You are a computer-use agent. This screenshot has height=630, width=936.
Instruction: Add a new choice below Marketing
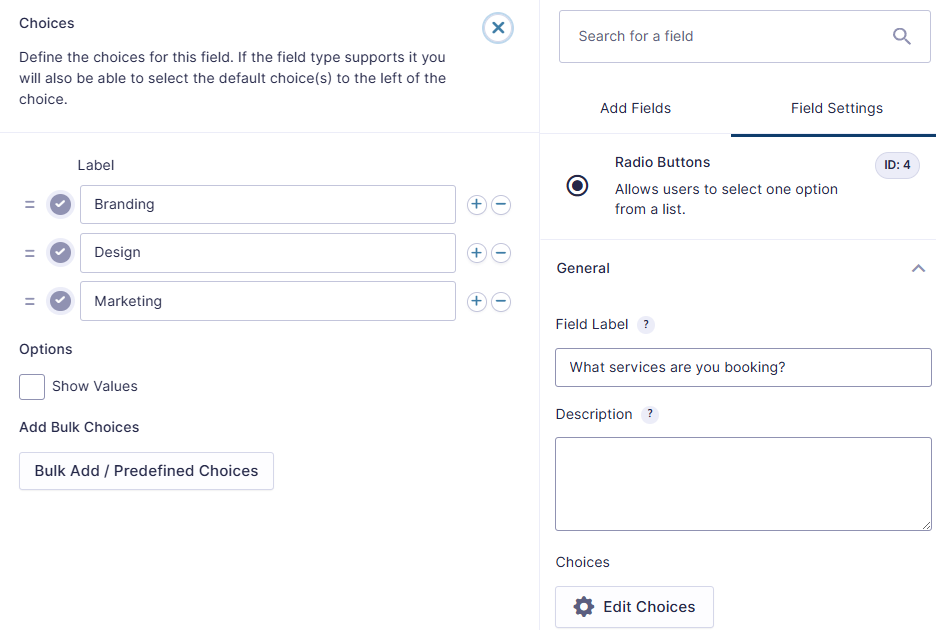click(476, 301)
